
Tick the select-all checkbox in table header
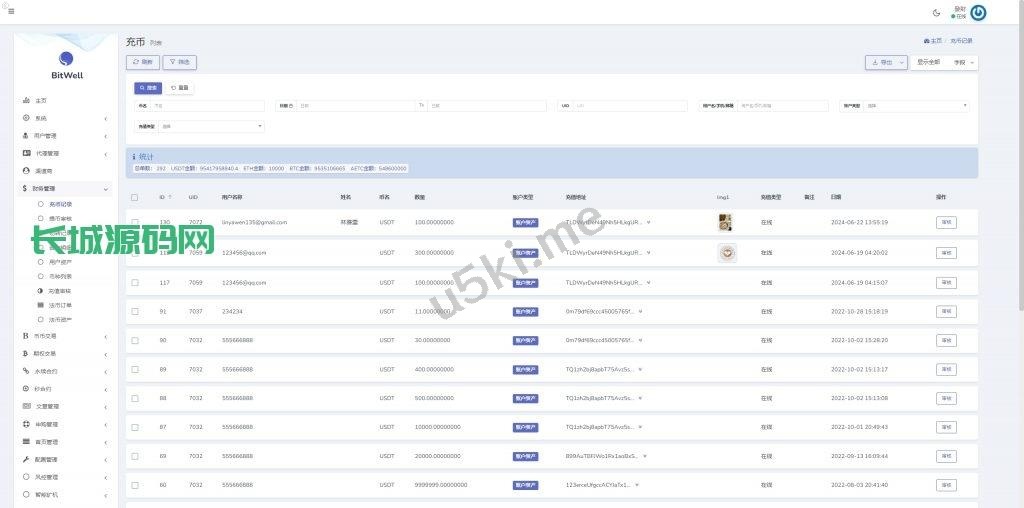(x=135, y=197)
